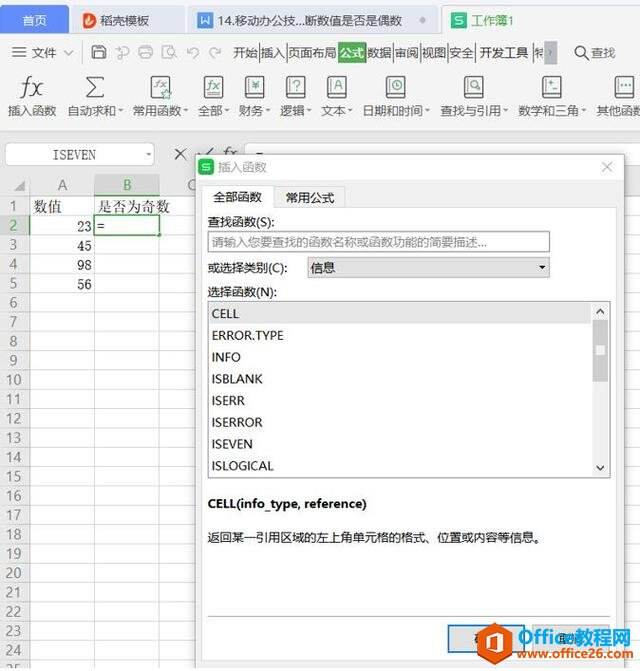Click the 查找 search magnifier icon

coord(581,53)
